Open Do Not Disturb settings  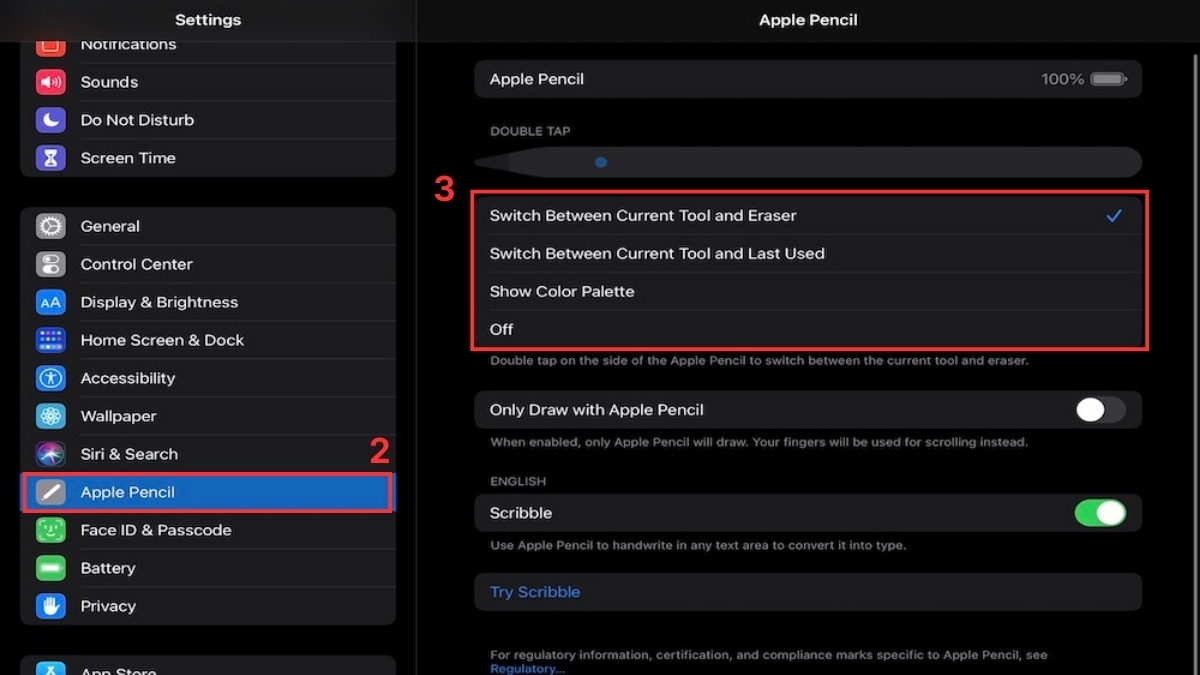[208, 120]
